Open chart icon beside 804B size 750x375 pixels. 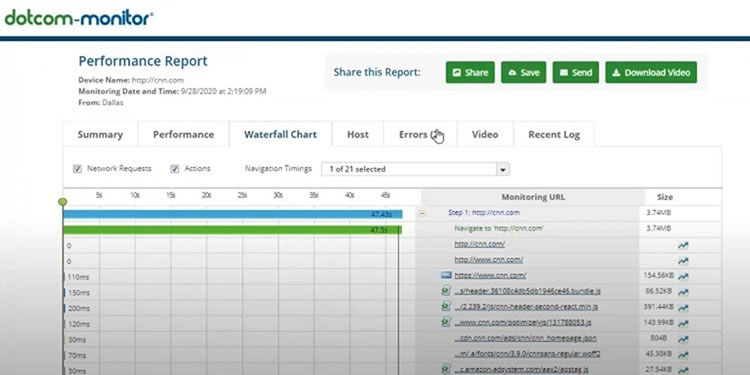tap(683, 339)
